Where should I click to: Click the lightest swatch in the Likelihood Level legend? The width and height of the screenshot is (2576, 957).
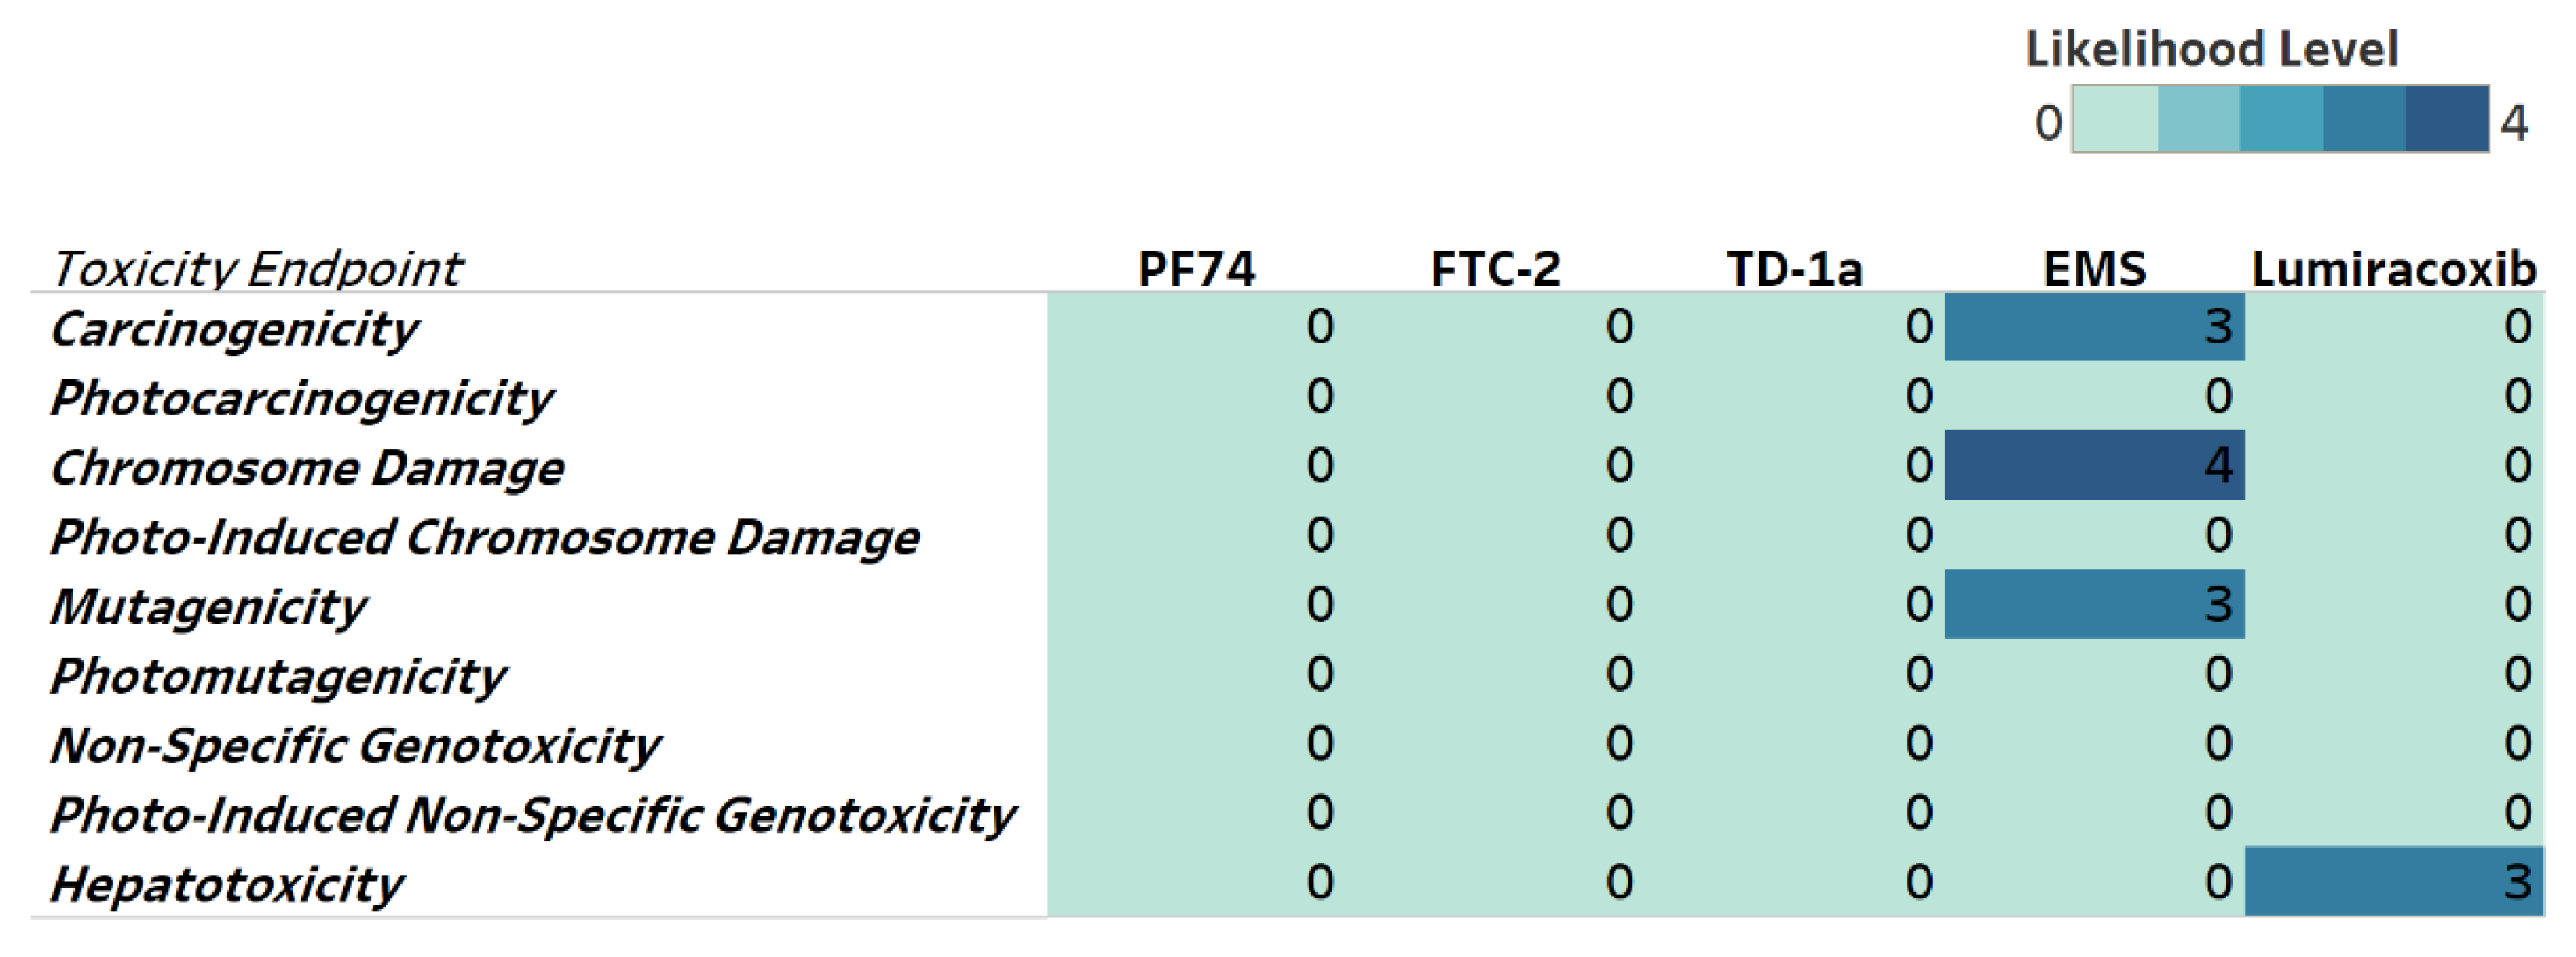[x=2115, y=119]
